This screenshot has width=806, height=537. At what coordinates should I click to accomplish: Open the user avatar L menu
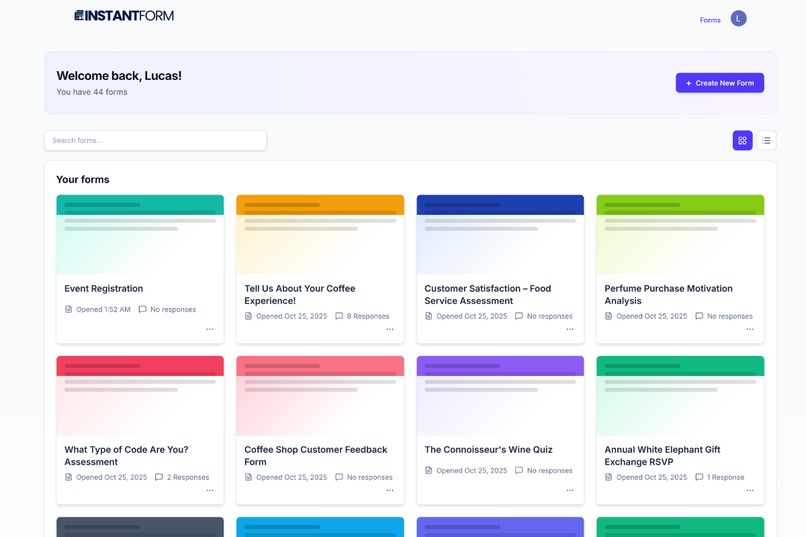(738, 18)
